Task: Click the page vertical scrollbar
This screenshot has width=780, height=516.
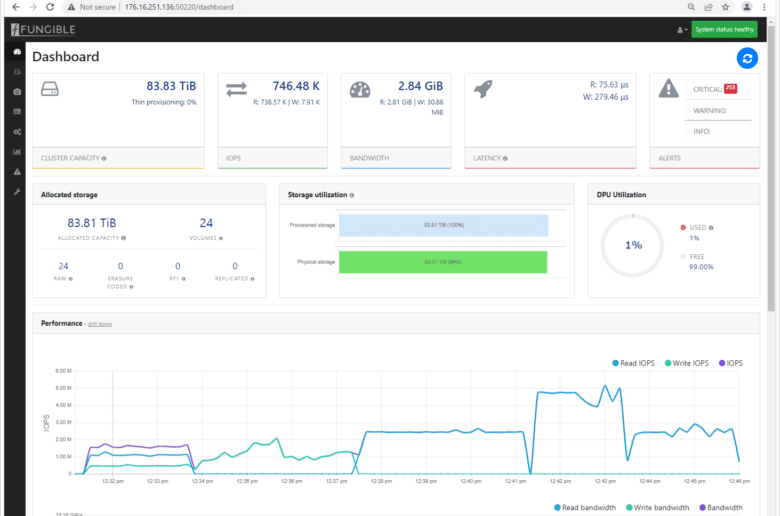Action: 771,169
